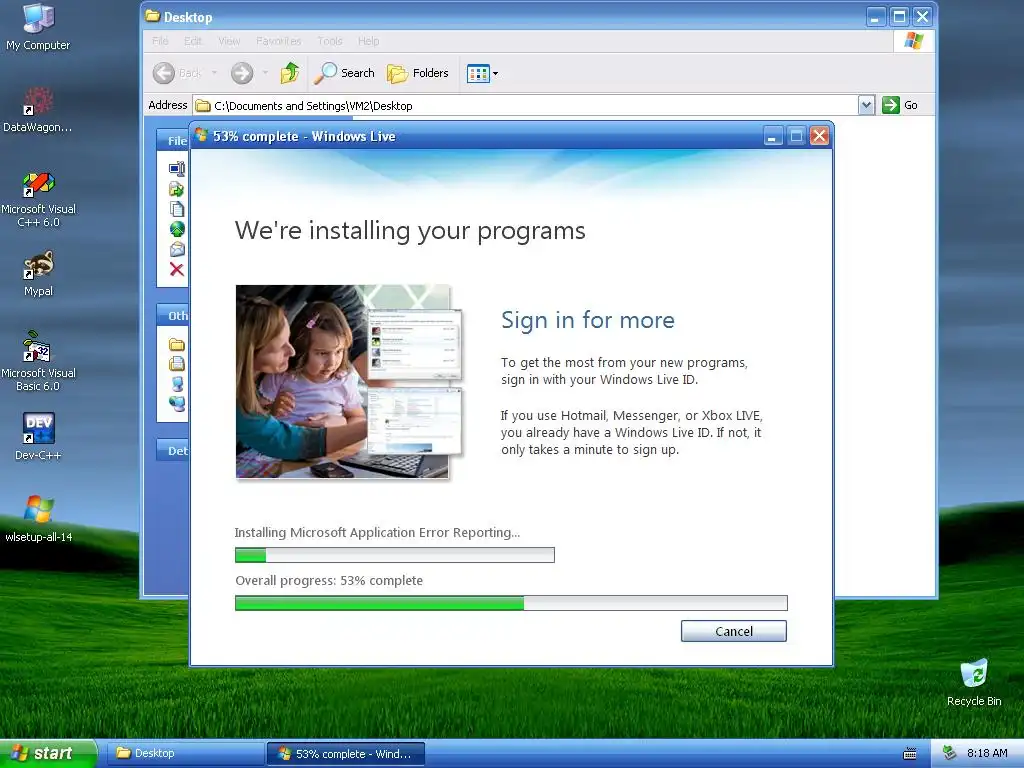Click the safely remove hardware tray icon

[x=950, y=753]
